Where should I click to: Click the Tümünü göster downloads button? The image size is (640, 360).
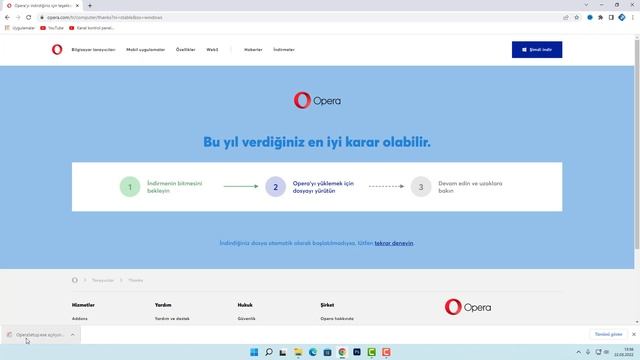608,334
